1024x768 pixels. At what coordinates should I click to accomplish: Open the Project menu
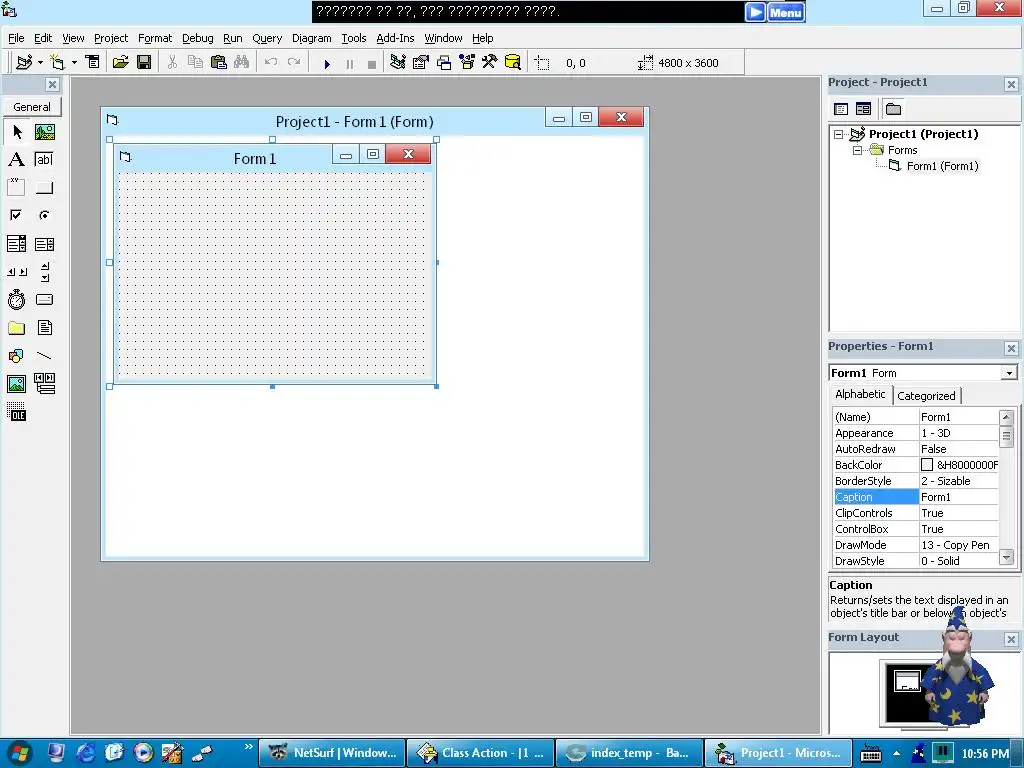click(111, 38)
